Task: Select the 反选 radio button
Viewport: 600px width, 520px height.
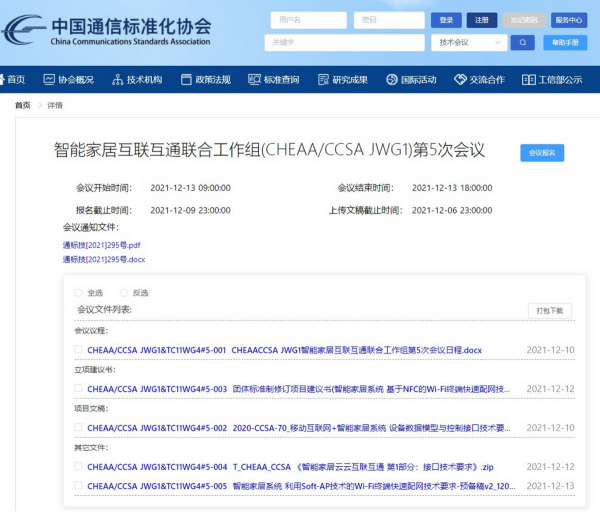Action: pos(124,293)
